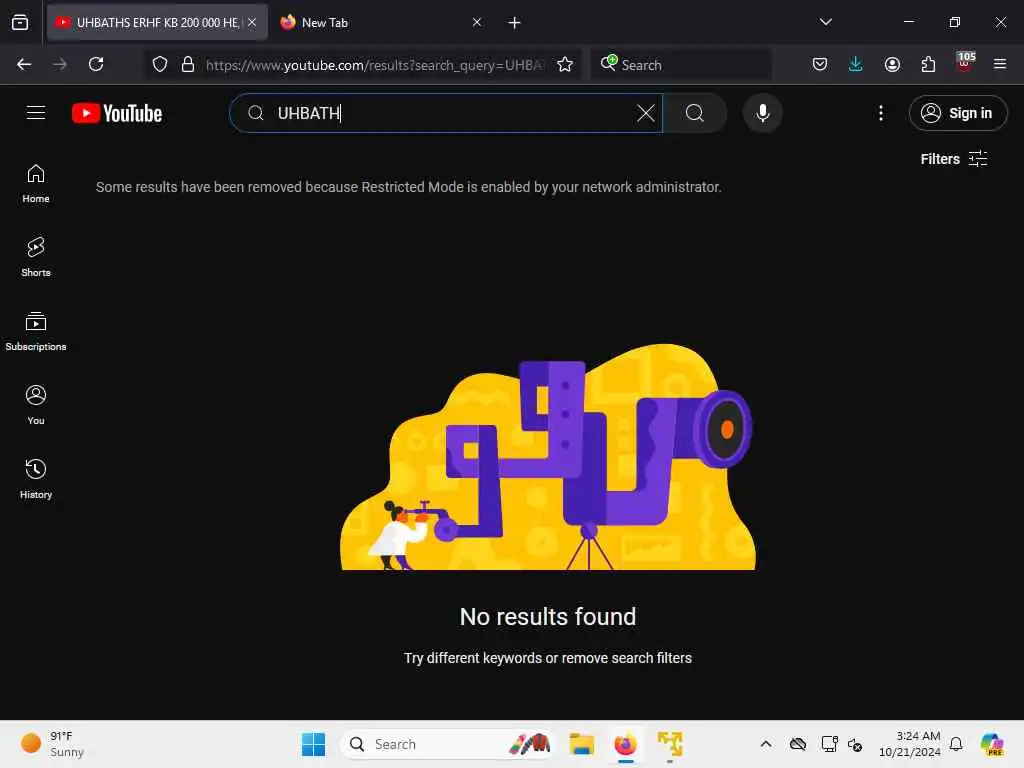Open the notifications bell
1024x768 pixels.
(x=956, y=744)
